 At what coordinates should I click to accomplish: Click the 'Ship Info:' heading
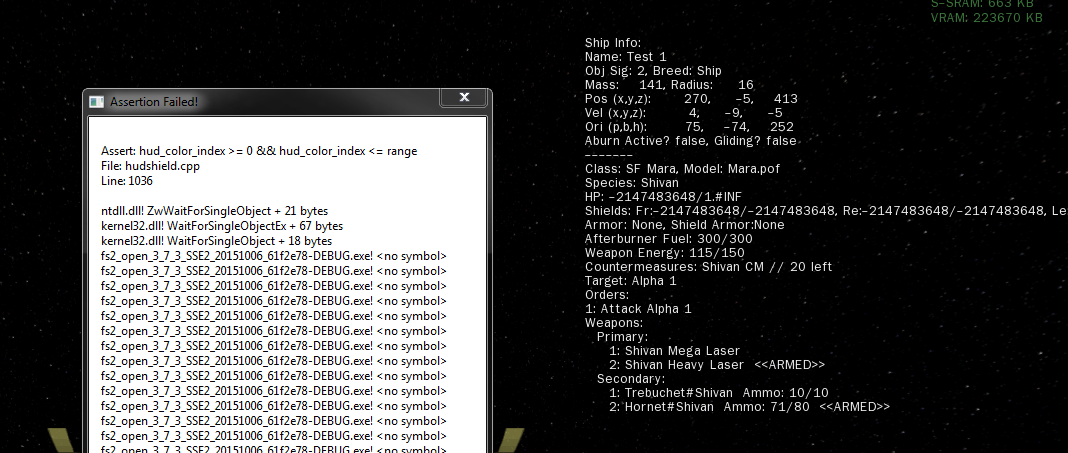(x=613, y=43)
